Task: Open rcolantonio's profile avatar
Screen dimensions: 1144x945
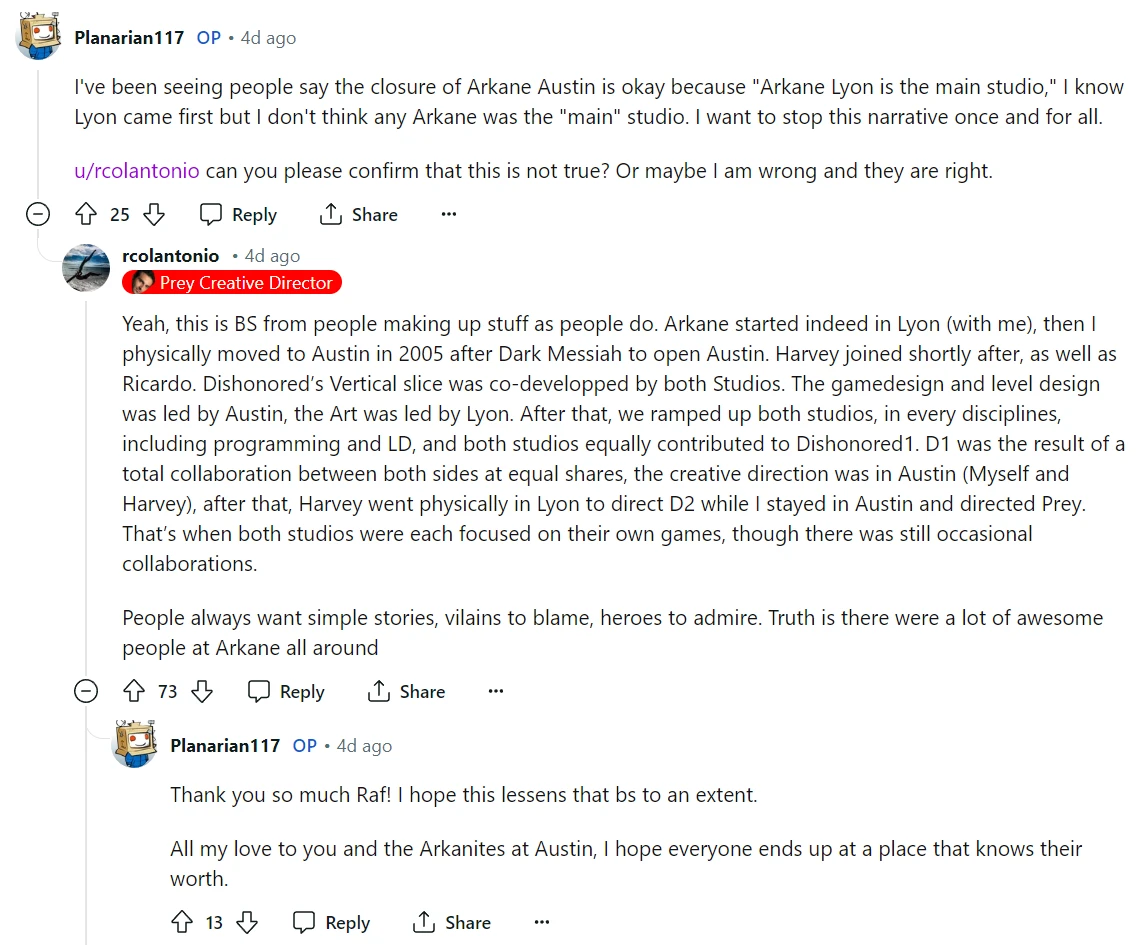Action: (86, 268)
